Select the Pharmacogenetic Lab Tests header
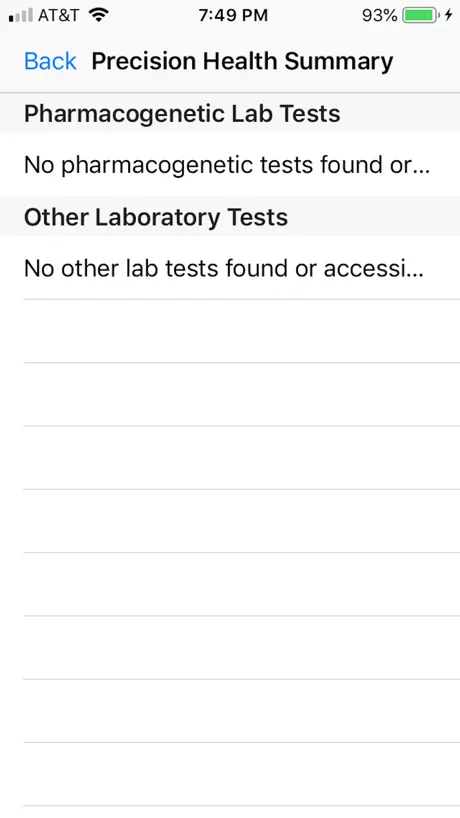 click(230, 113)
